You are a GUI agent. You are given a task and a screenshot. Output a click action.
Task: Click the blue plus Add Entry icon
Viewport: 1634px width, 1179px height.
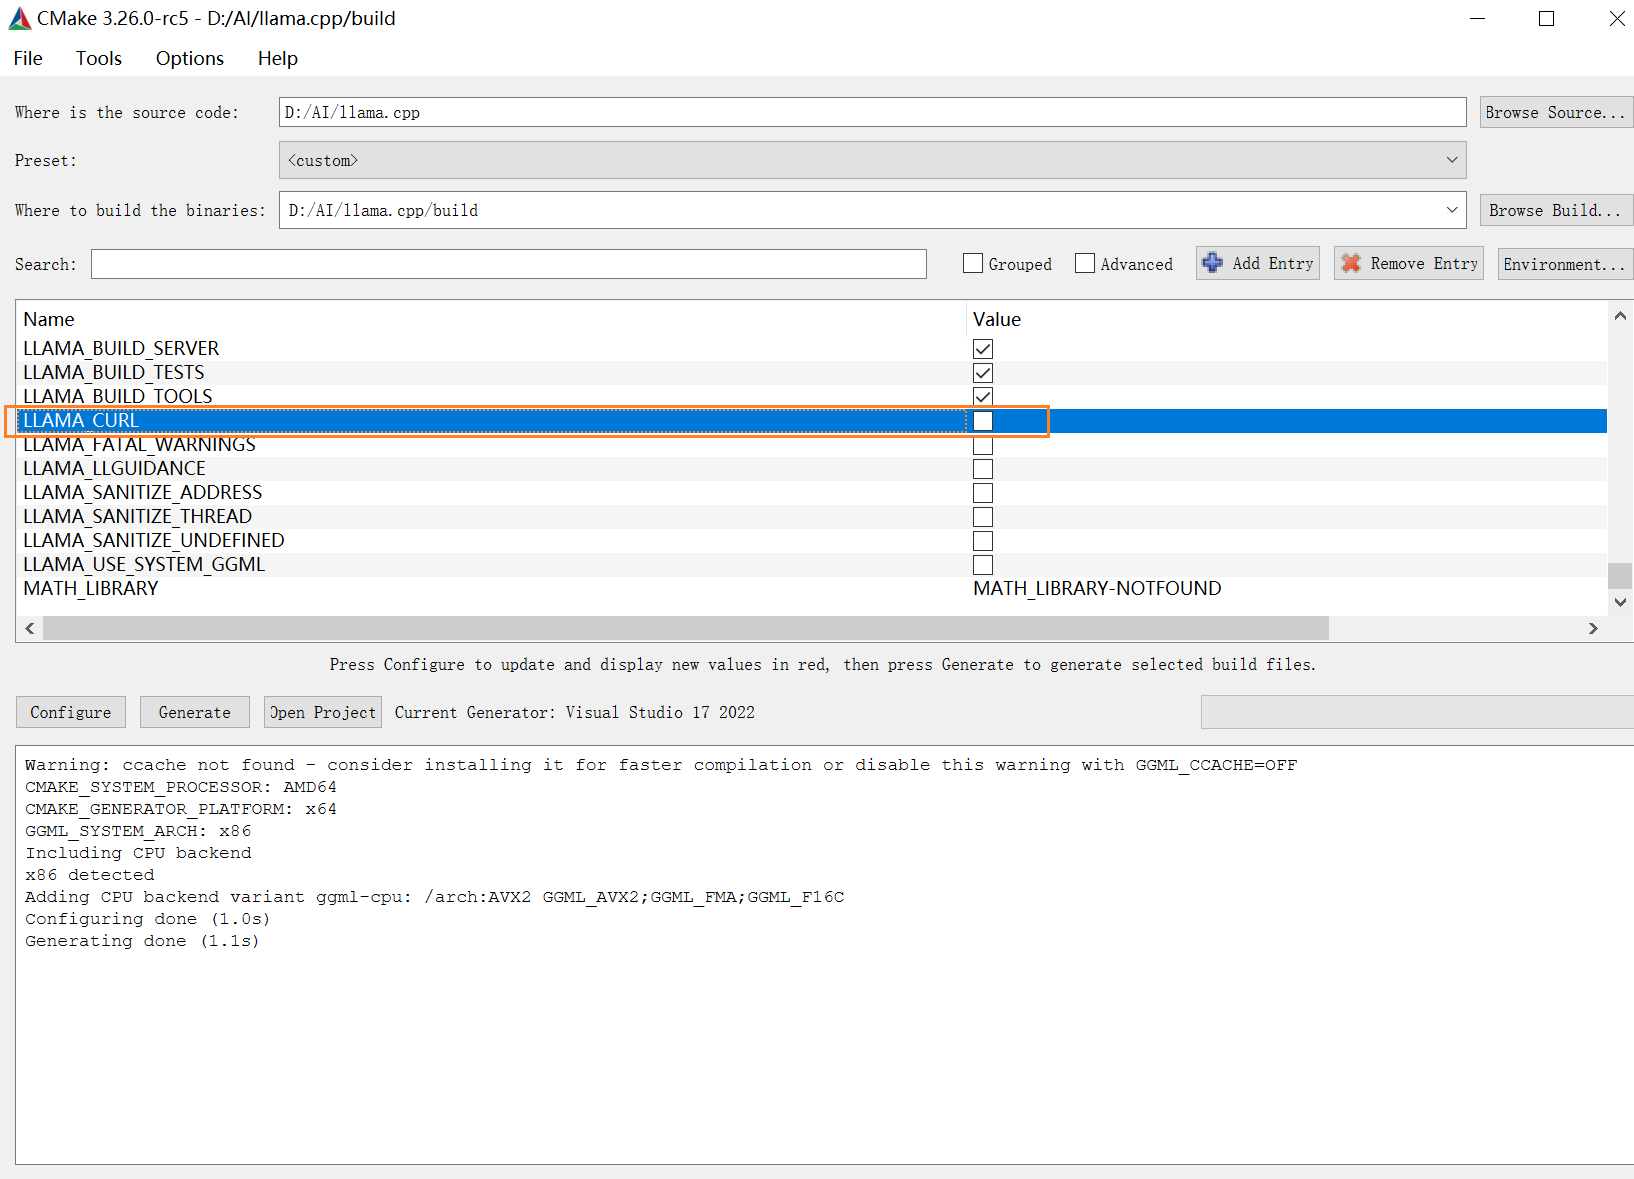coord(1212,263)
